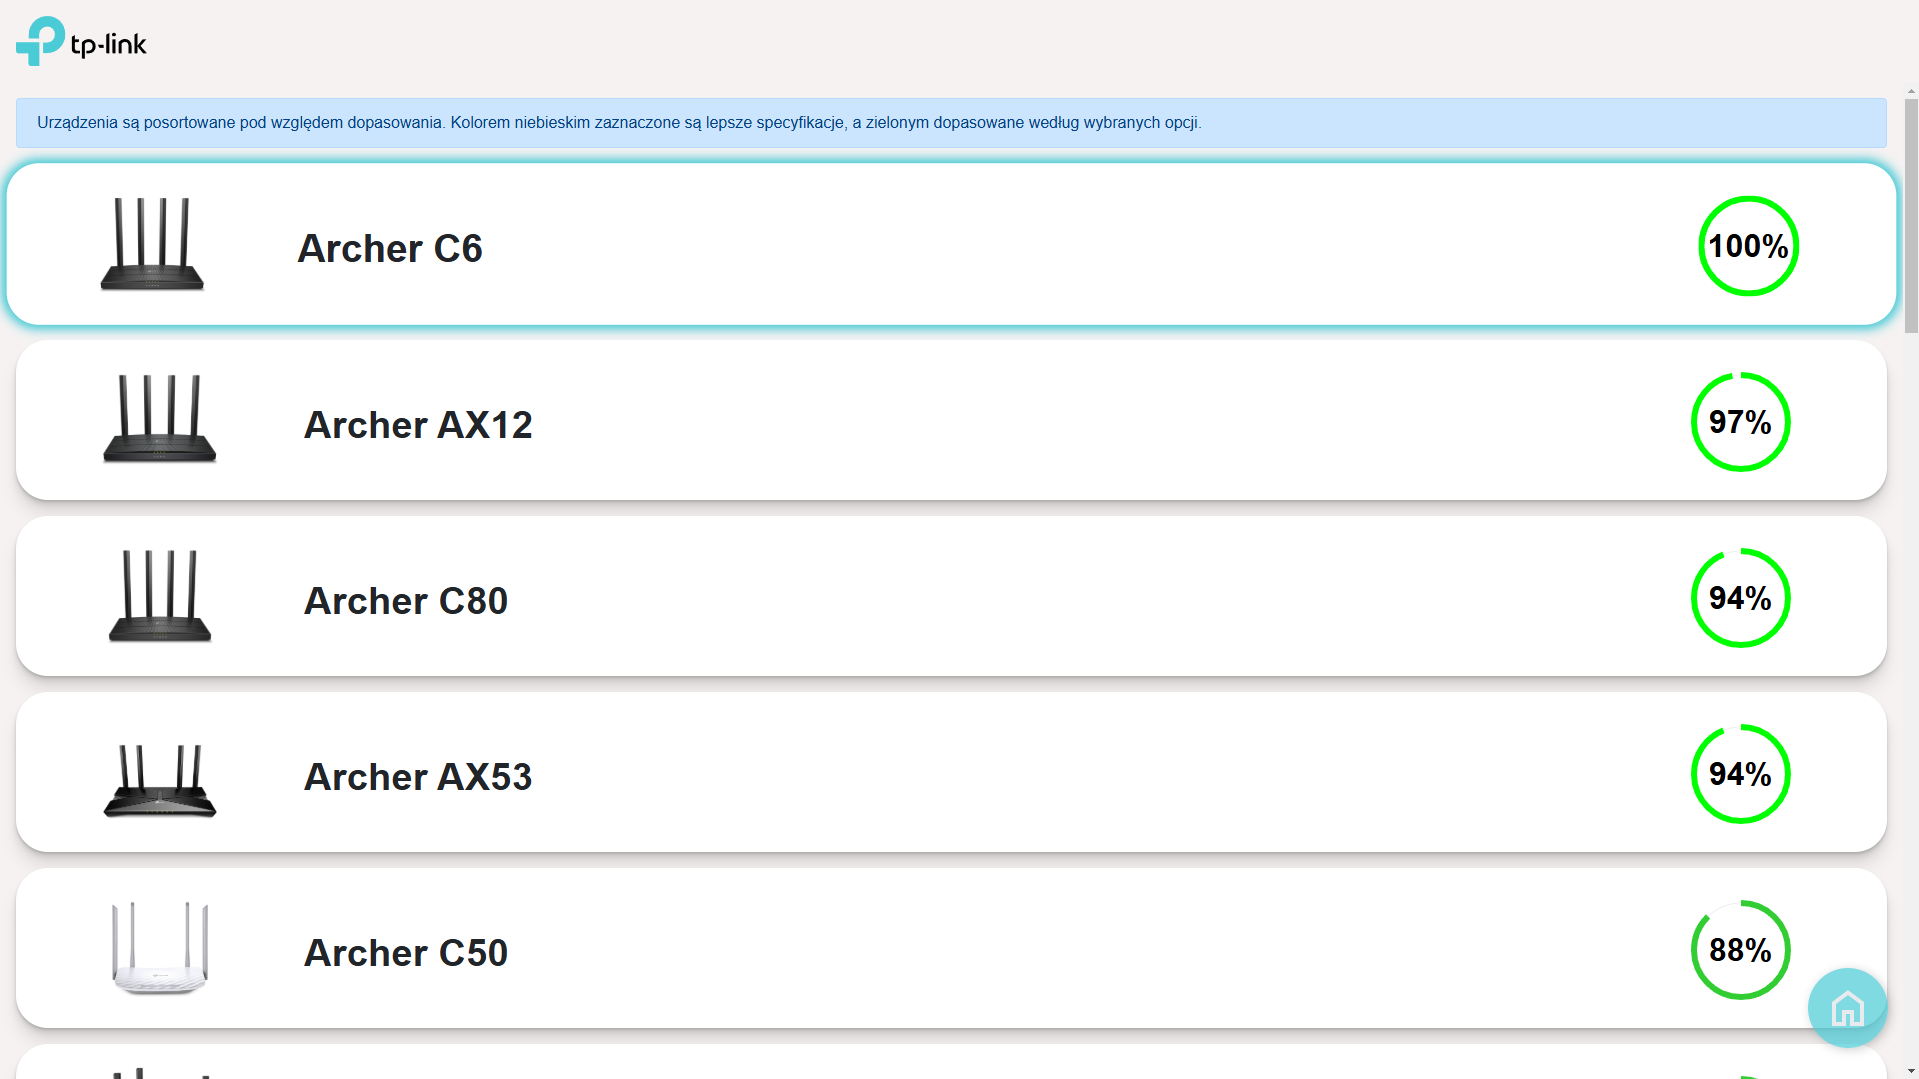Viewport: 1919px width, 1079px height.
Task: Click the scrollbar down arrow
Action: coord(1911,1072)
